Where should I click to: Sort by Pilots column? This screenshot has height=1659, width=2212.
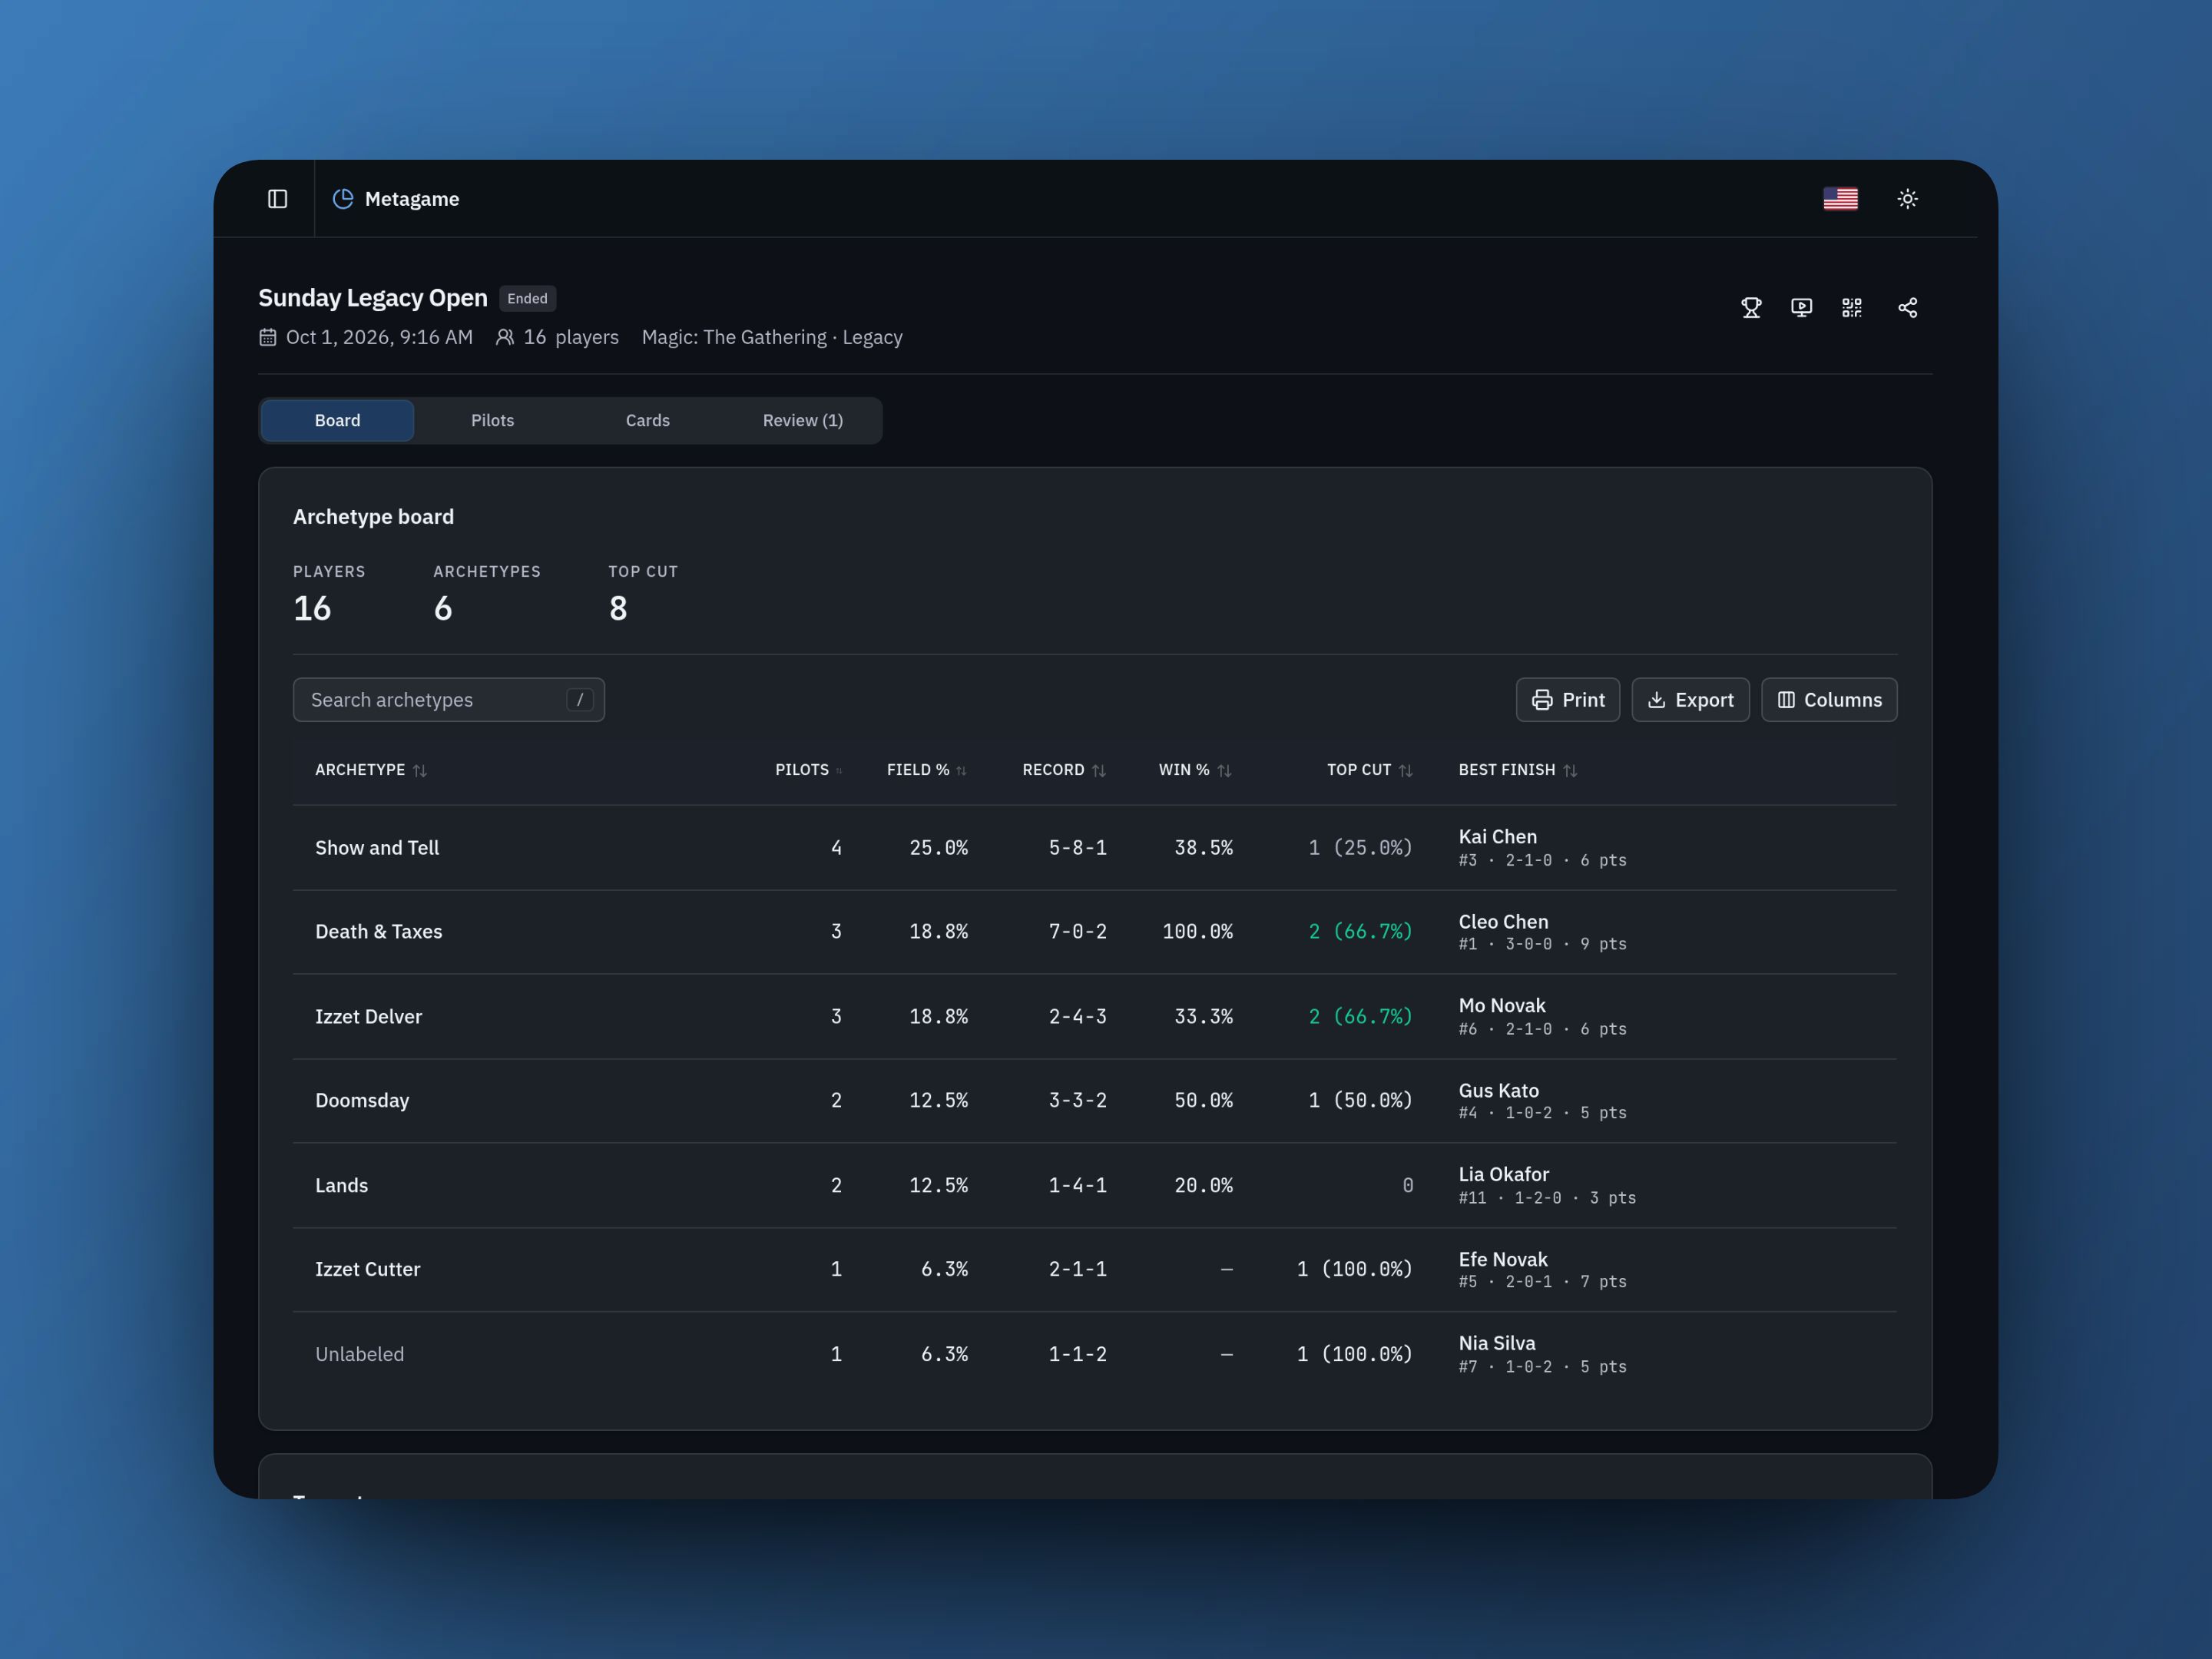pyautogui.click(x=808, y=770)
